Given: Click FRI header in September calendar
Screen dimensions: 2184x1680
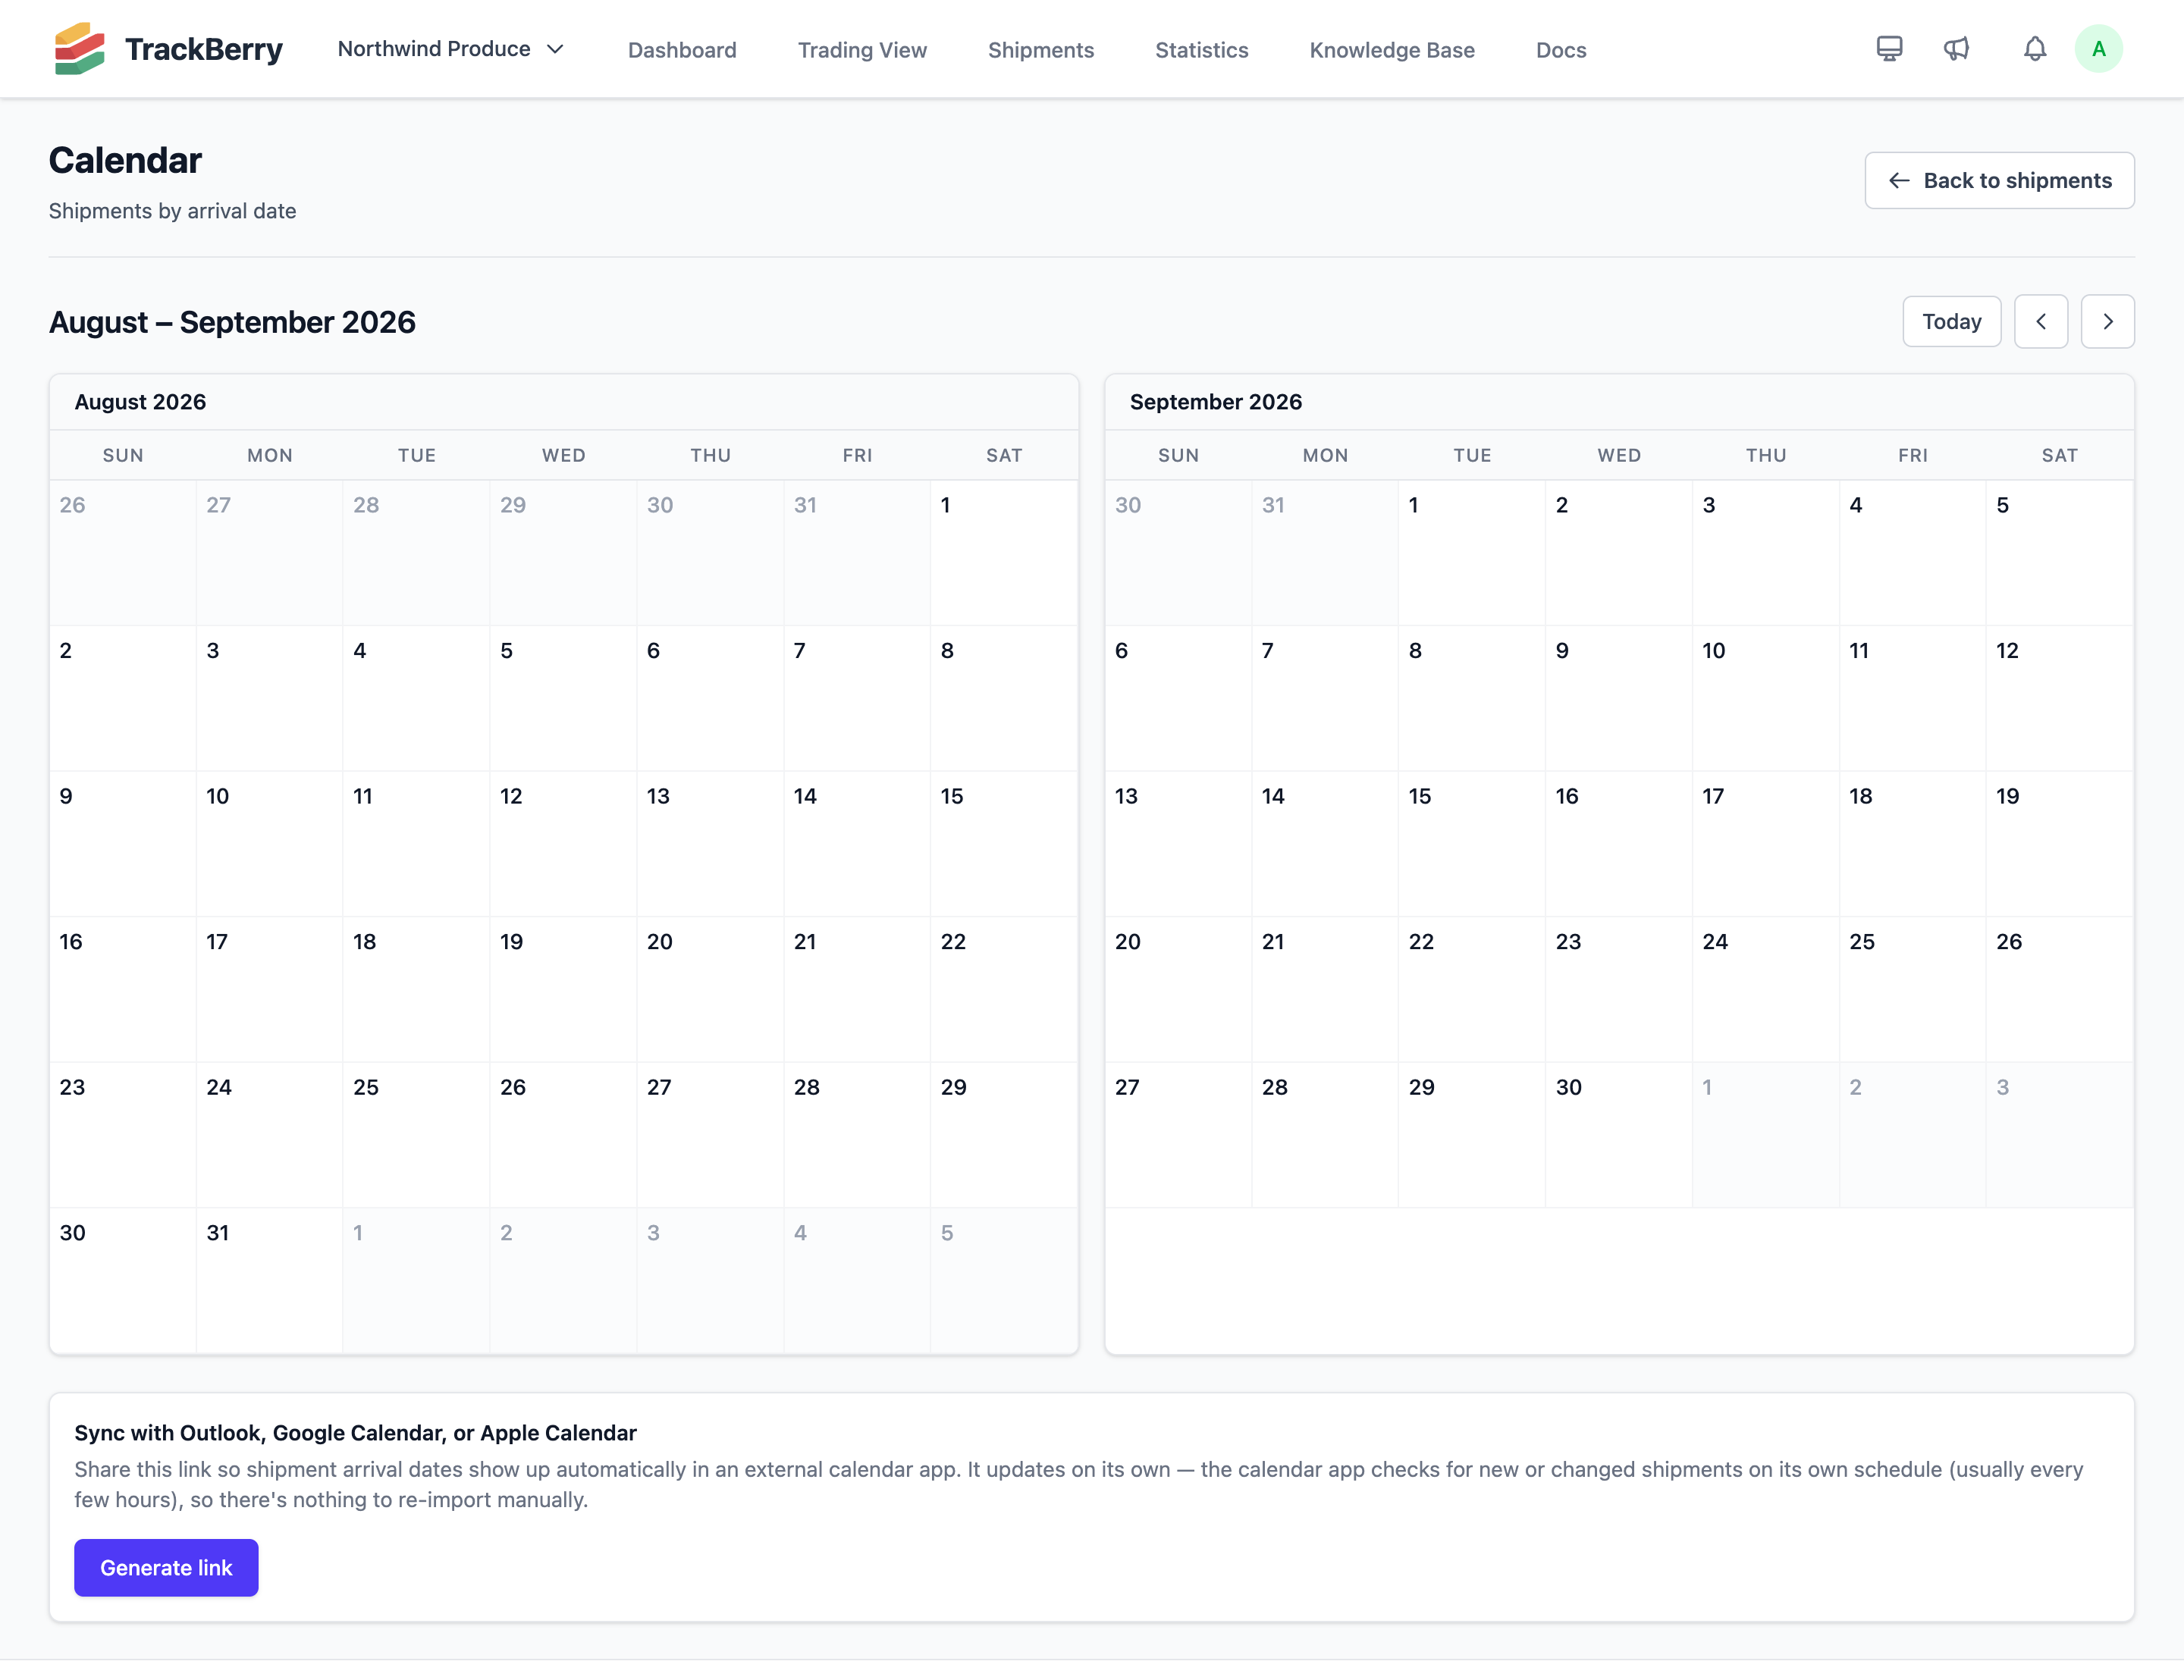Looking at the screenshot, I should click(1913, 455).
